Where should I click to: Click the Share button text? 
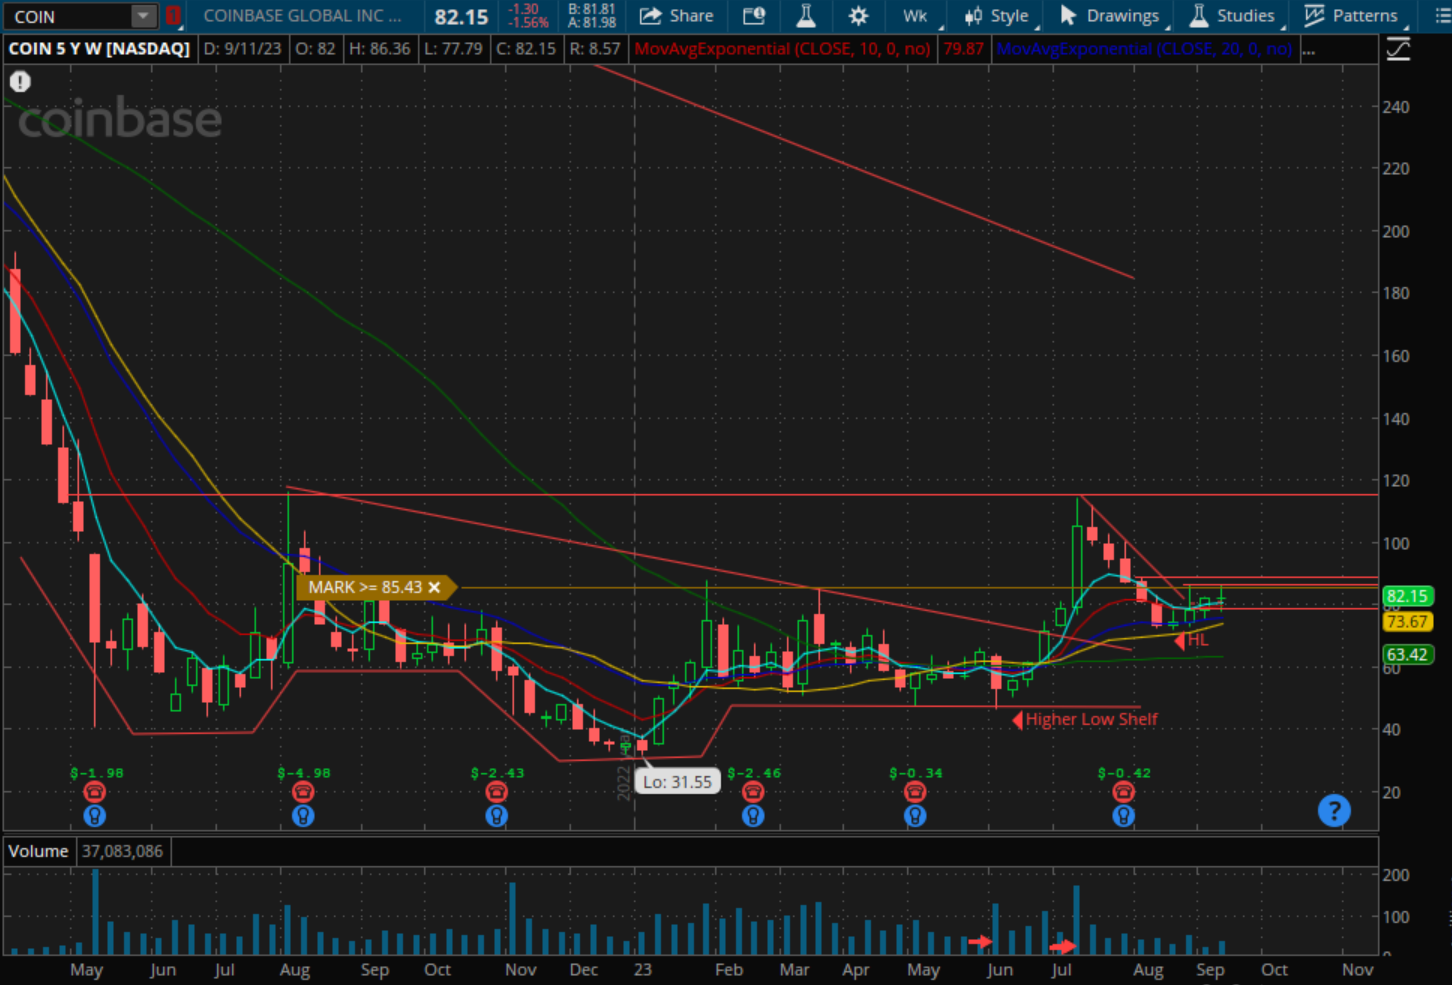[x=692, y=16]
